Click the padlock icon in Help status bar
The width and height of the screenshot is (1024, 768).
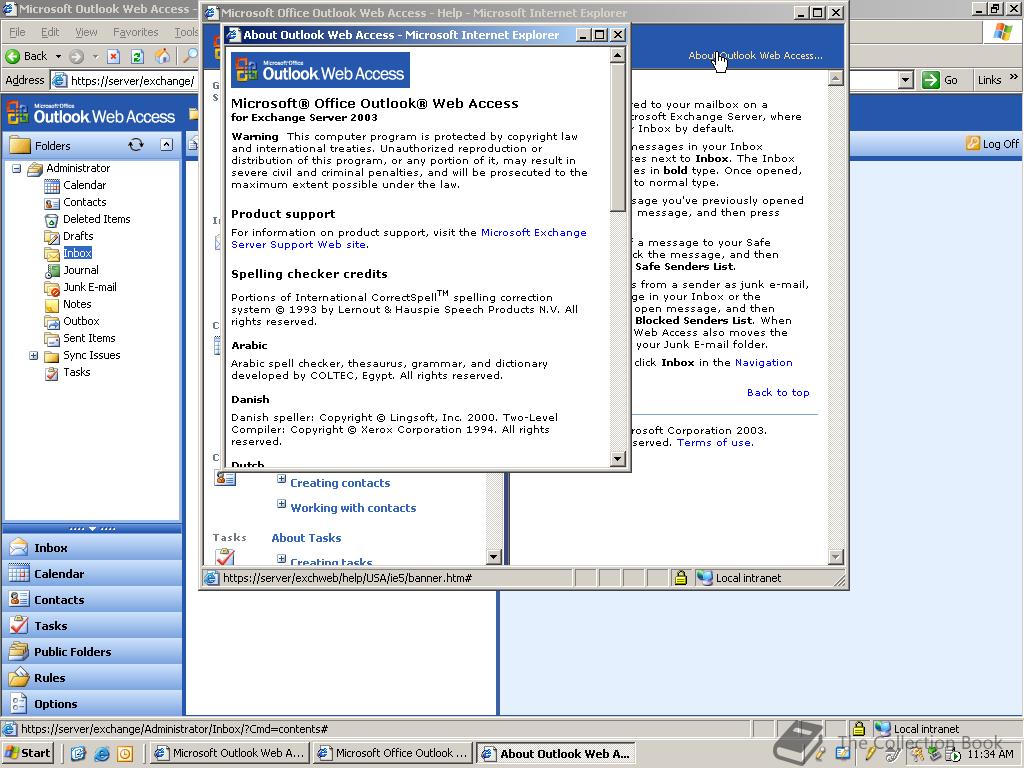click(x=680, y=577)
